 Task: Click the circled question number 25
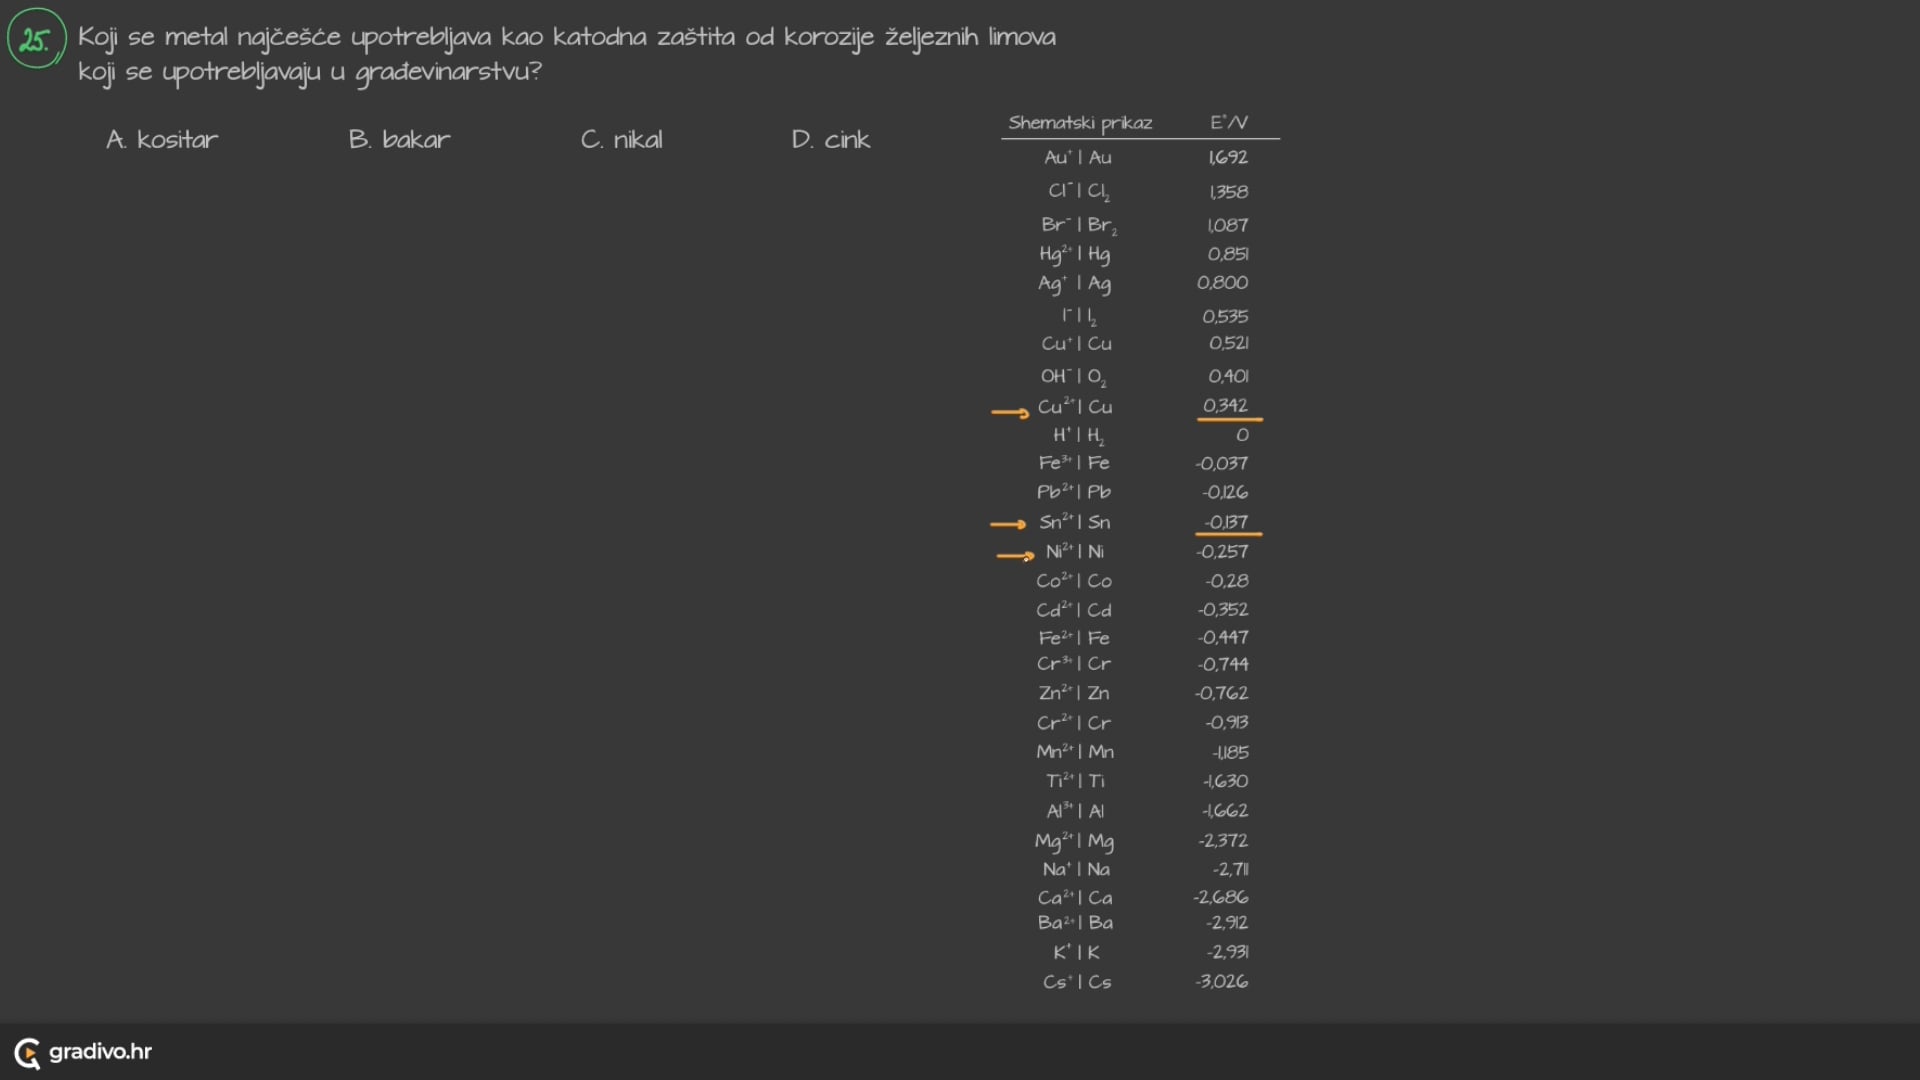point(36,39)
